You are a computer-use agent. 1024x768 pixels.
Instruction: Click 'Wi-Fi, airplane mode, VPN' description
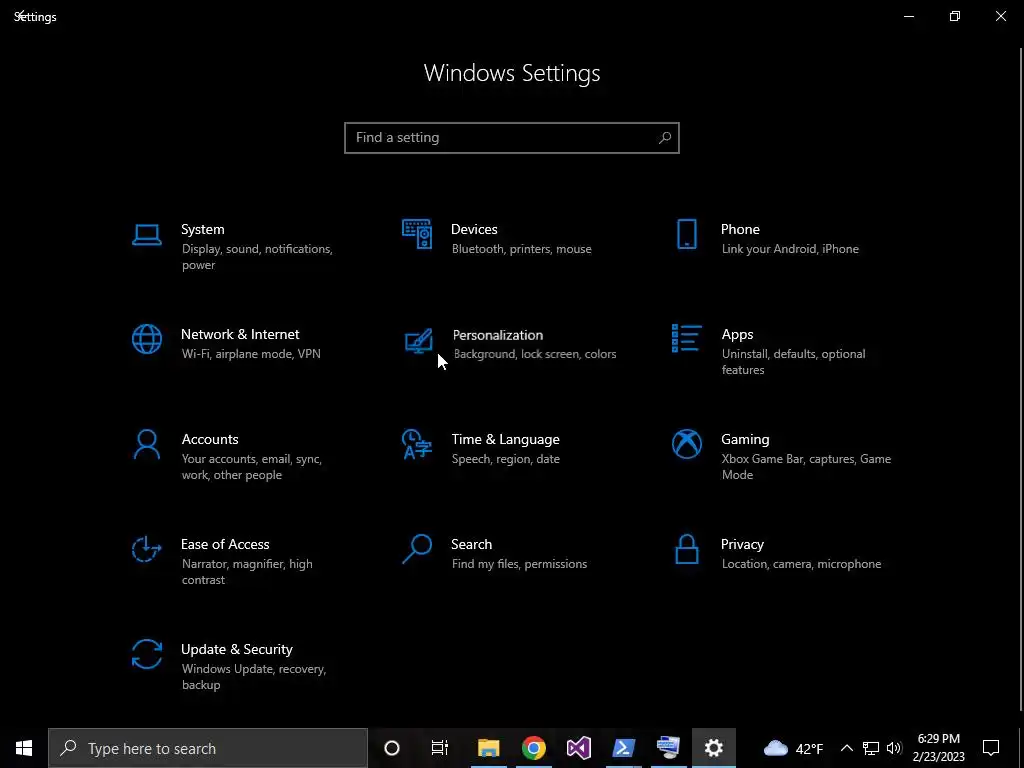251,354
